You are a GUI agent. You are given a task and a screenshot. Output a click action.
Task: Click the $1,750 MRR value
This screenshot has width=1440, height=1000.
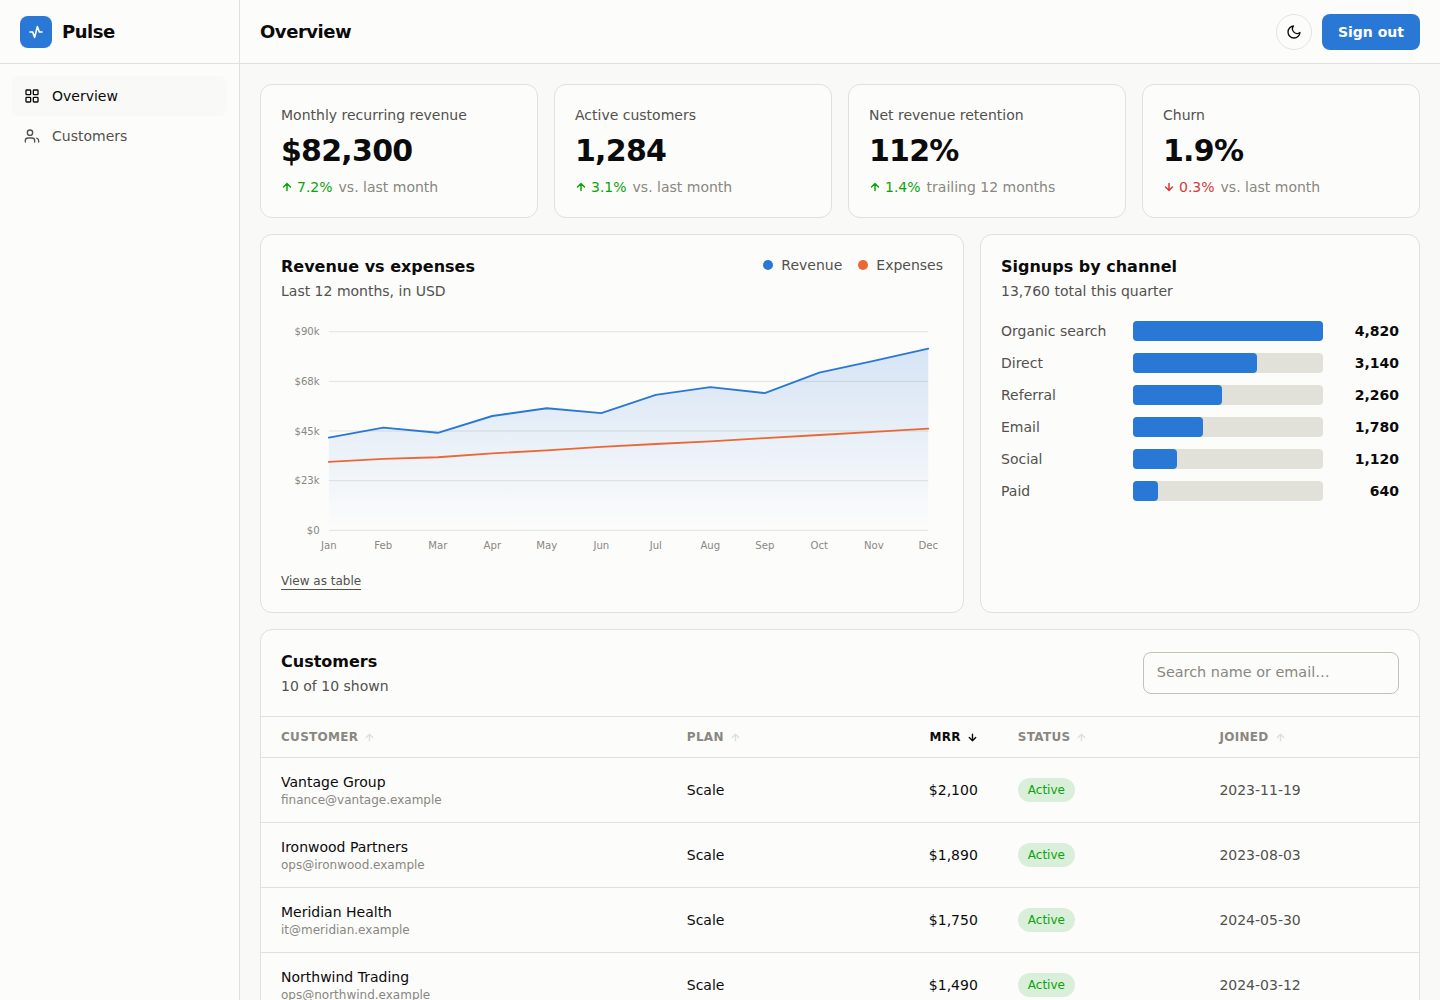(953, 920)
